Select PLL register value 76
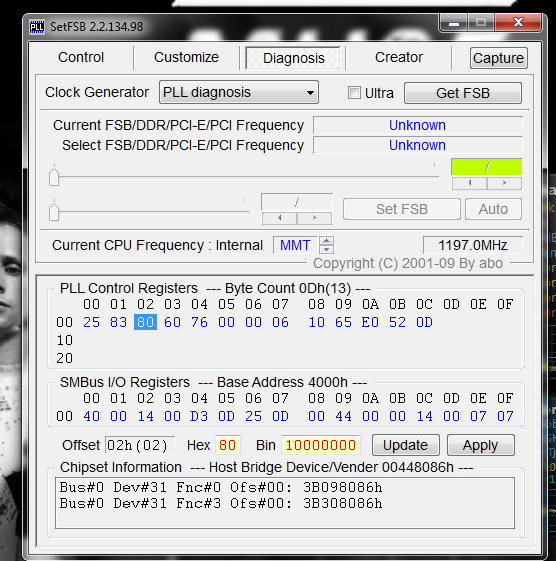The width and height of the screenshot is (556, 561). point(199,322)
